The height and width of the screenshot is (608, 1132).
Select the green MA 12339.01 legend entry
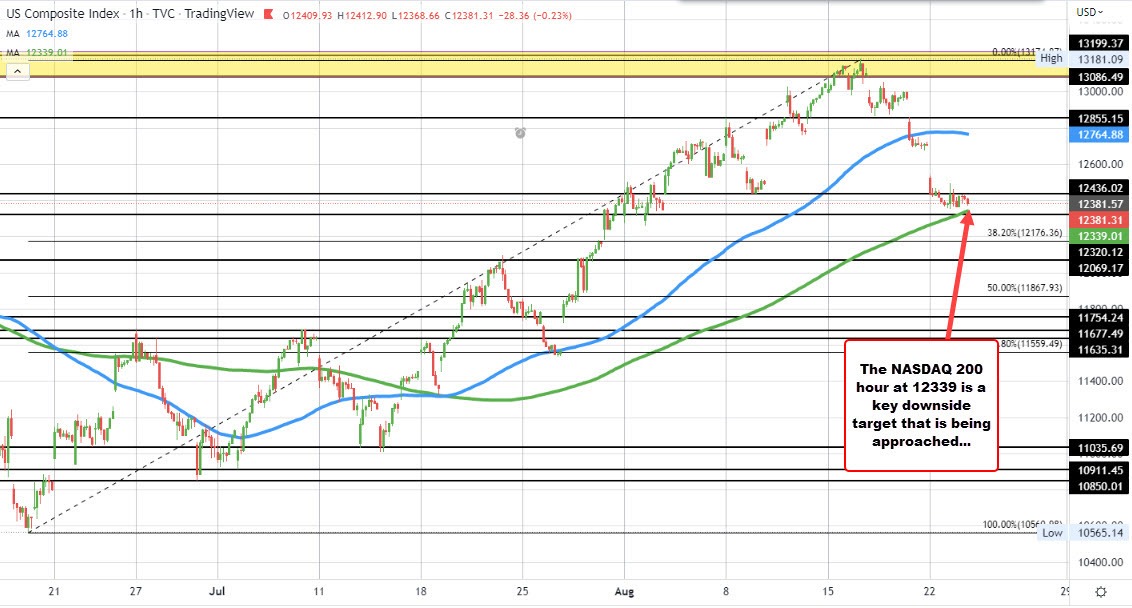point(38,53)
